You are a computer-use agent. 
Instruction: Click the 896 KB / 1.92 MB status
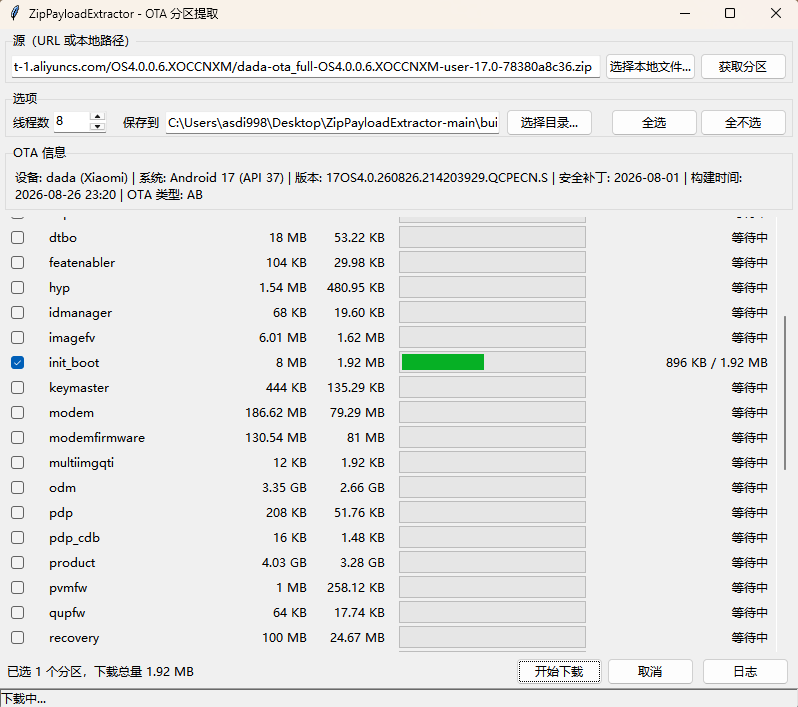click(717, 362)
